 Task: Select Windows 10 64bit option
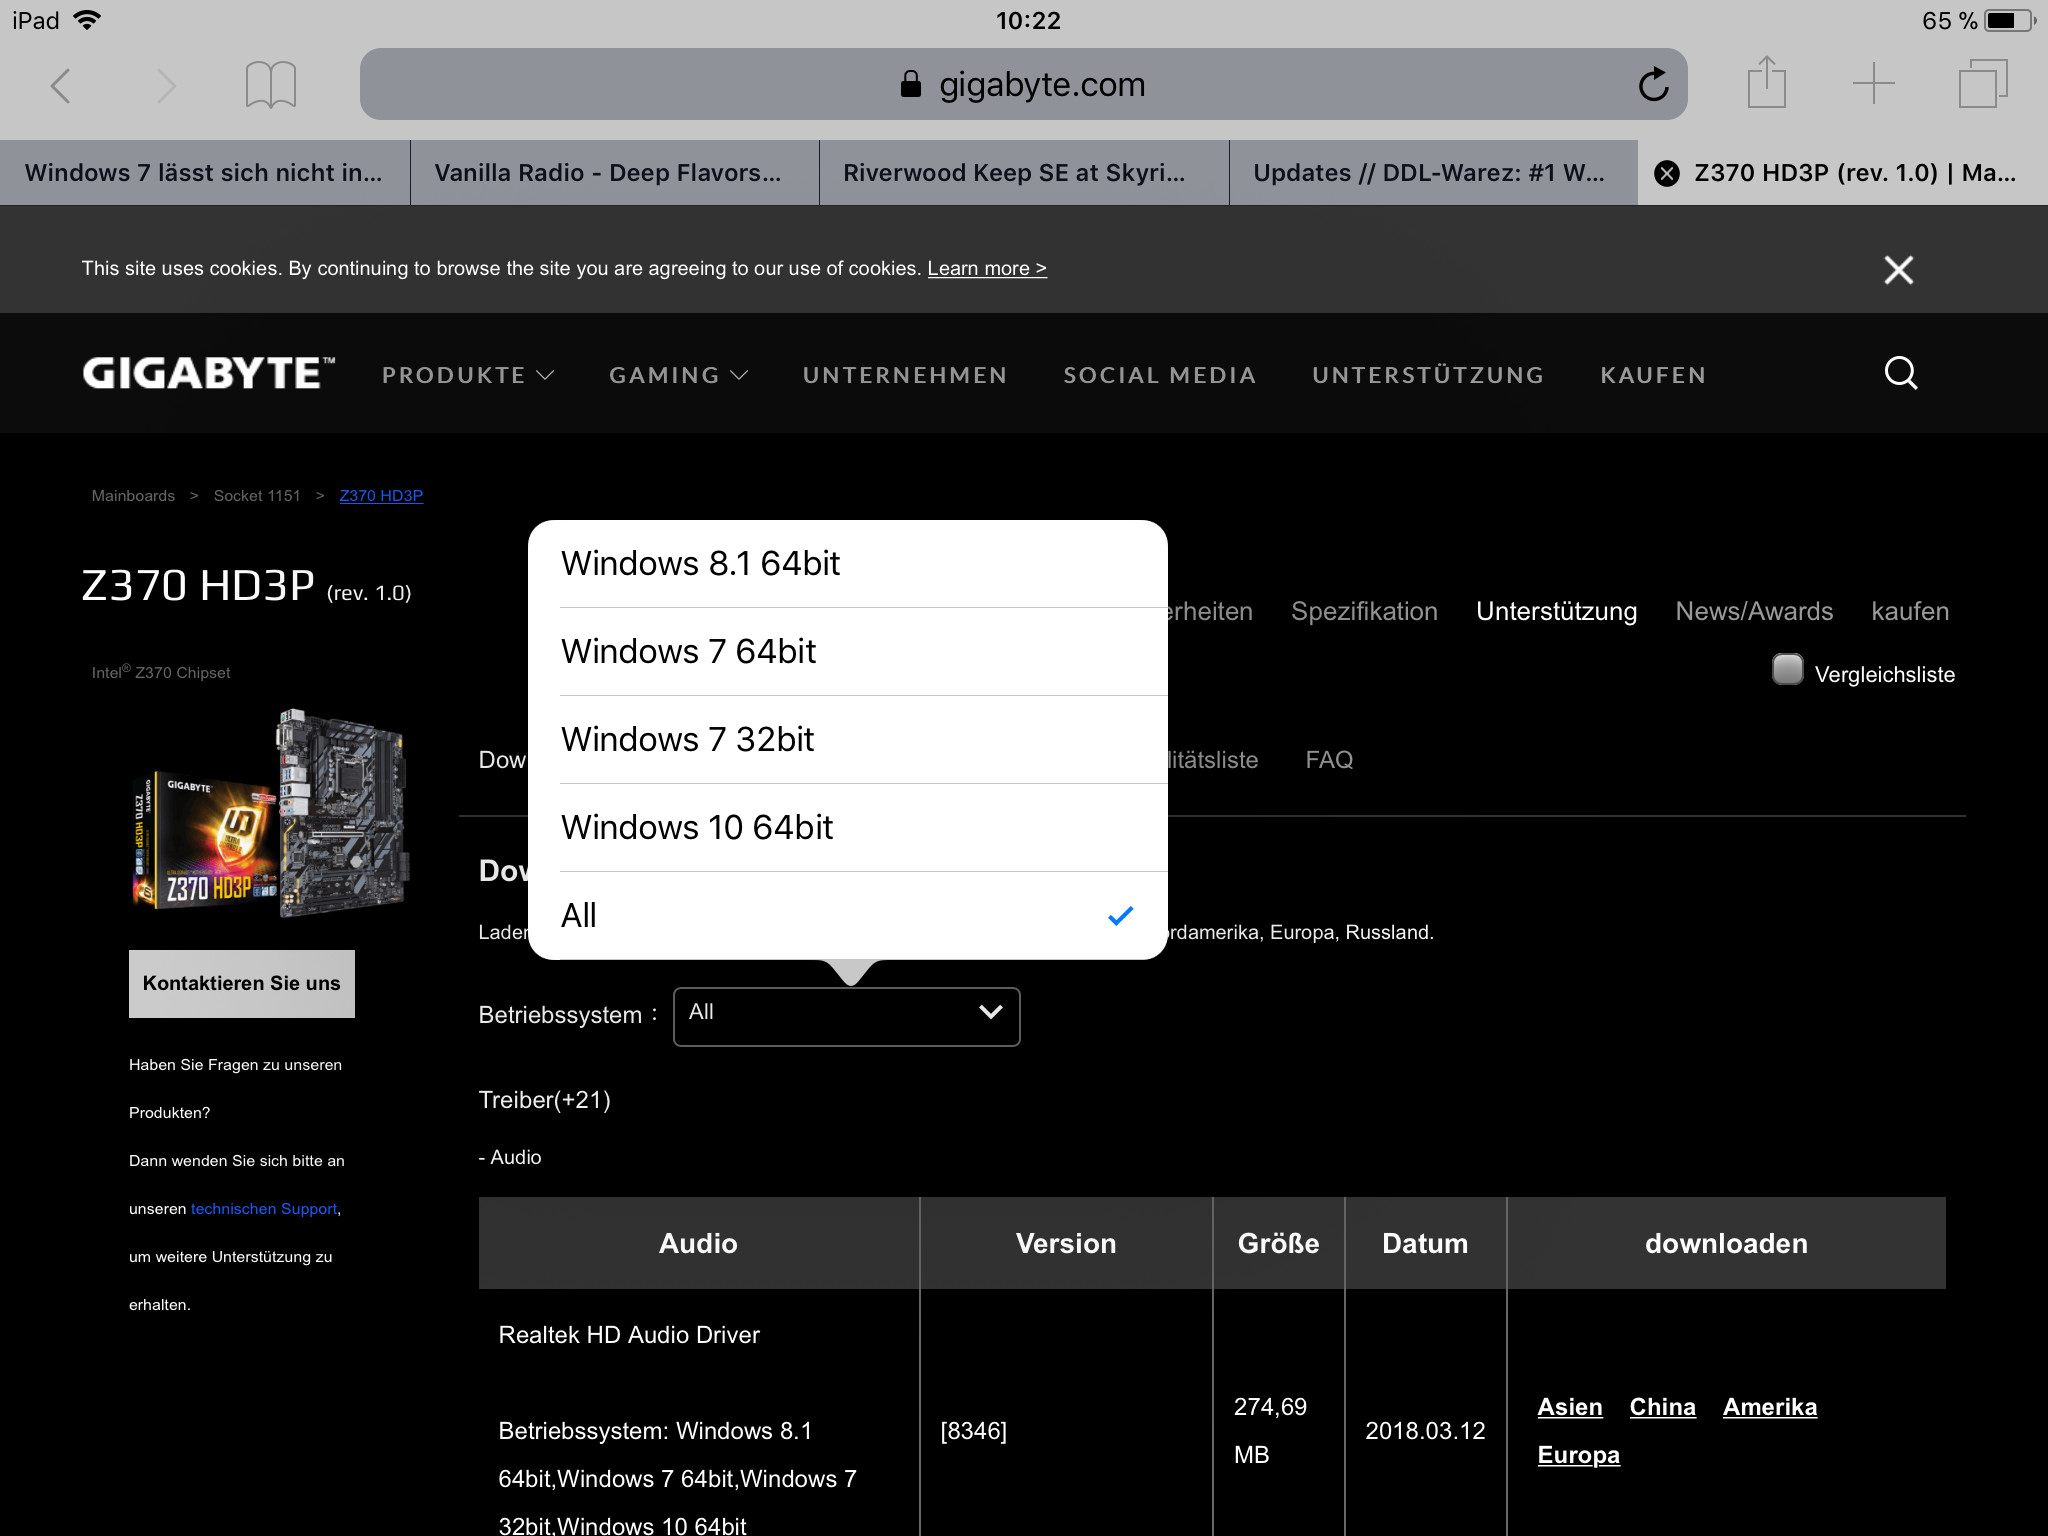tap(697, 828)
